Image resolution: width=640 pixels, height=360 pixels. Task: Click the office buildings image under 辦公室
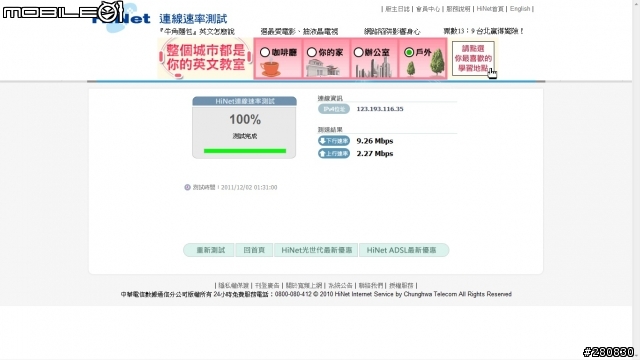(373, 68)
